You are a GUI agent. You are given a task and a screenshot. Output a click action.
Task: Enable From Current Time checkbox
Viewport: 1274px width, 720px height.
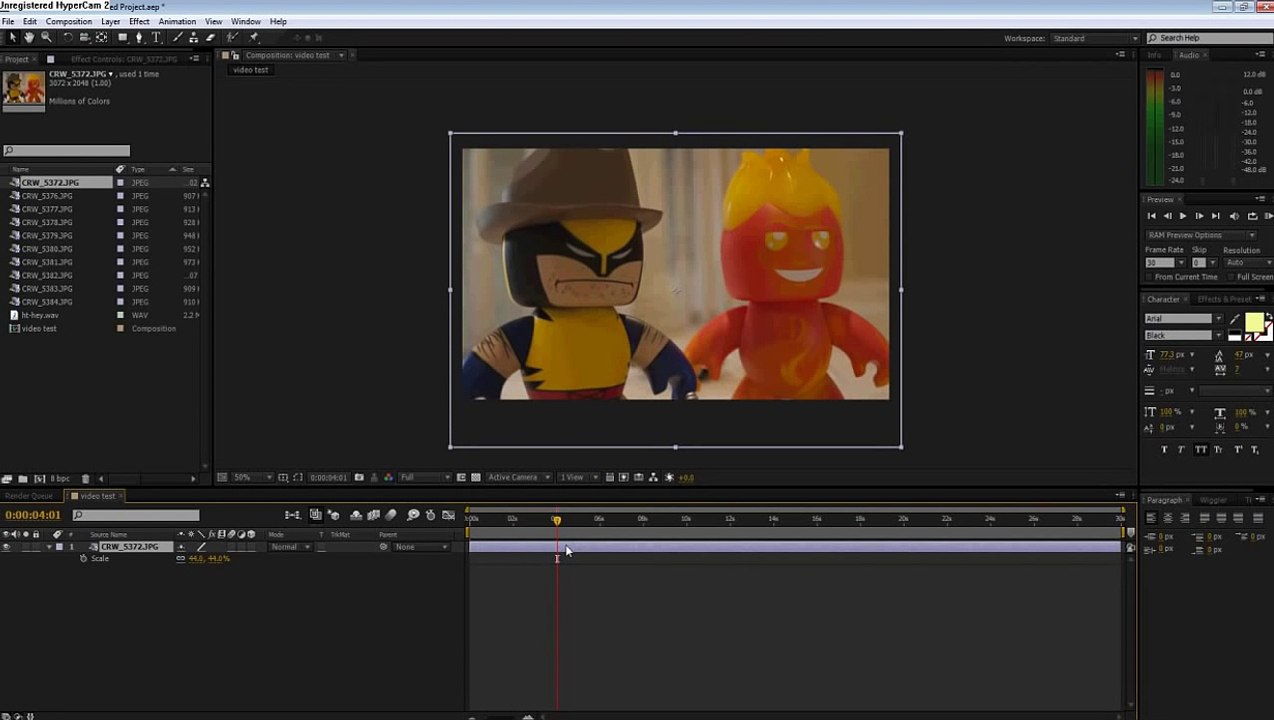coord(1149,277)
